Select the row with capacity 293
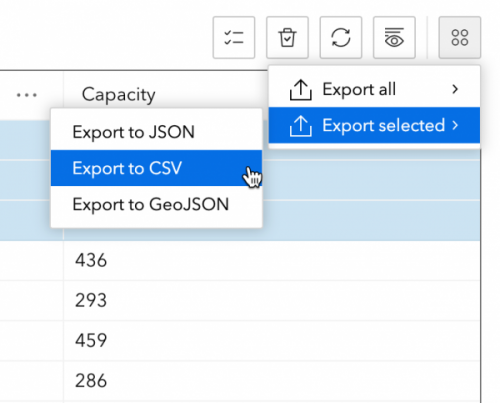 click(240, 300)
